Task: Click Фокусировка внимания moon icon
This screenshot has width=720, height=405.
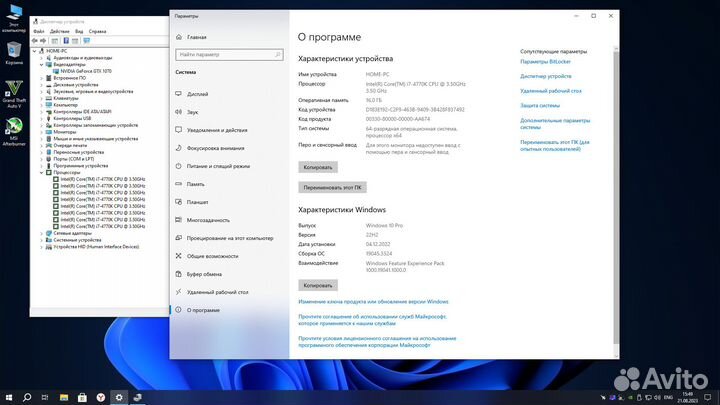Action: (178, 148)
